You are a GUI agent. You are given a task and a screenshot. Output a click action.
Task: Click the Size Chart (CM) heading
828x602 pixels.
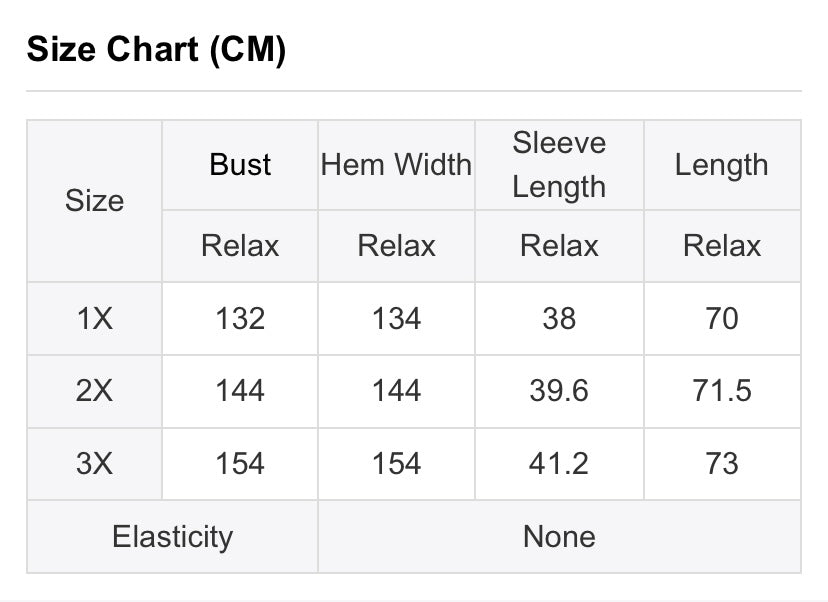[156, 50]
